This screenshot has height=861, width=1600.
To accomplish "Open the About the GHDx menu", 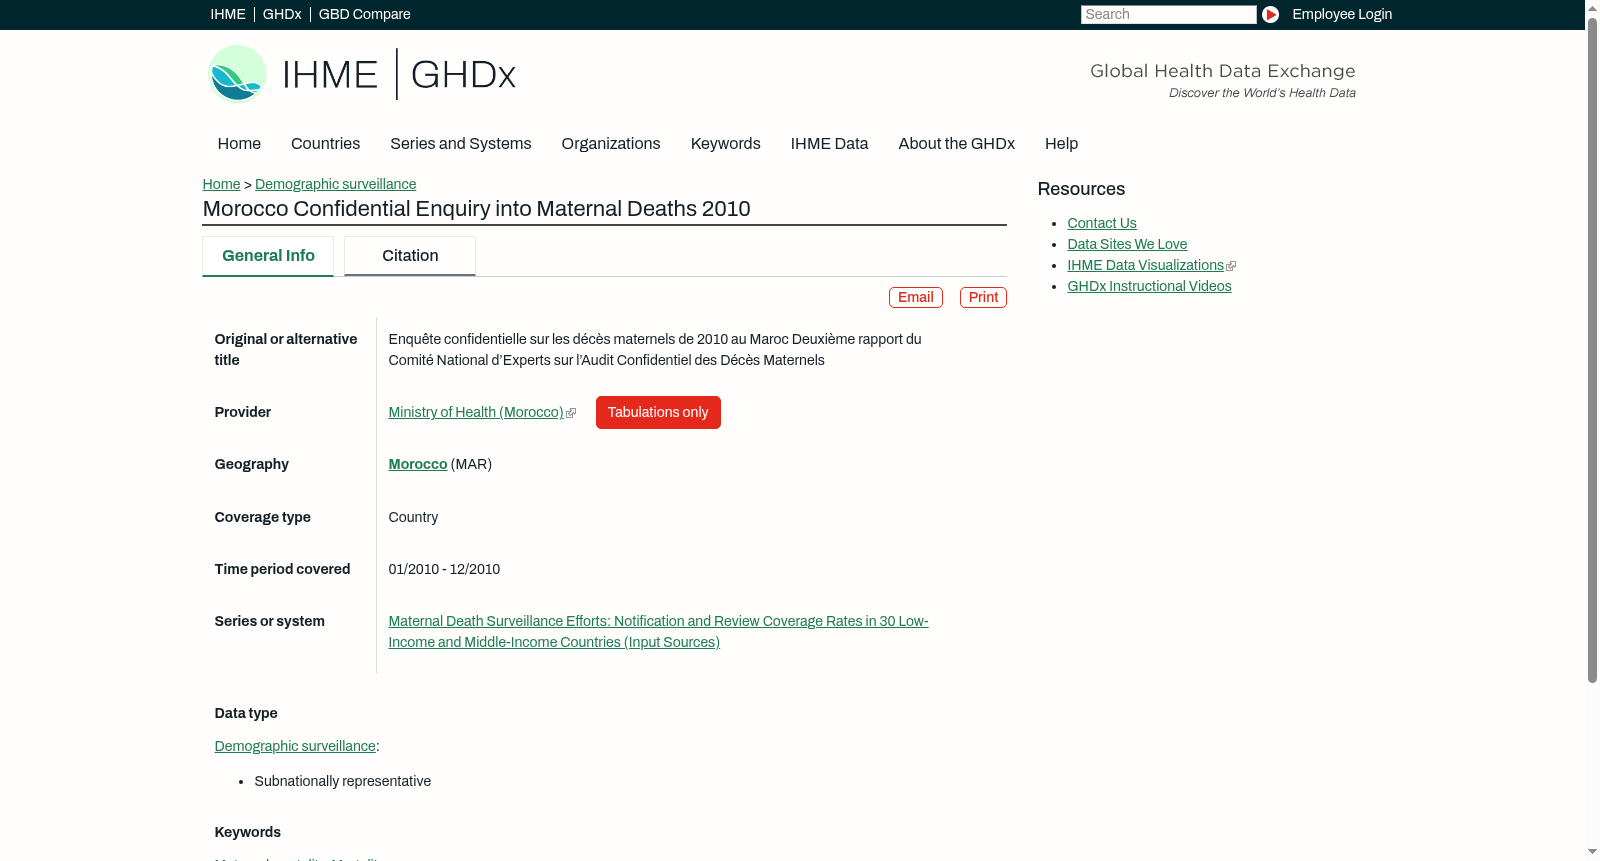I will point(956,143).
